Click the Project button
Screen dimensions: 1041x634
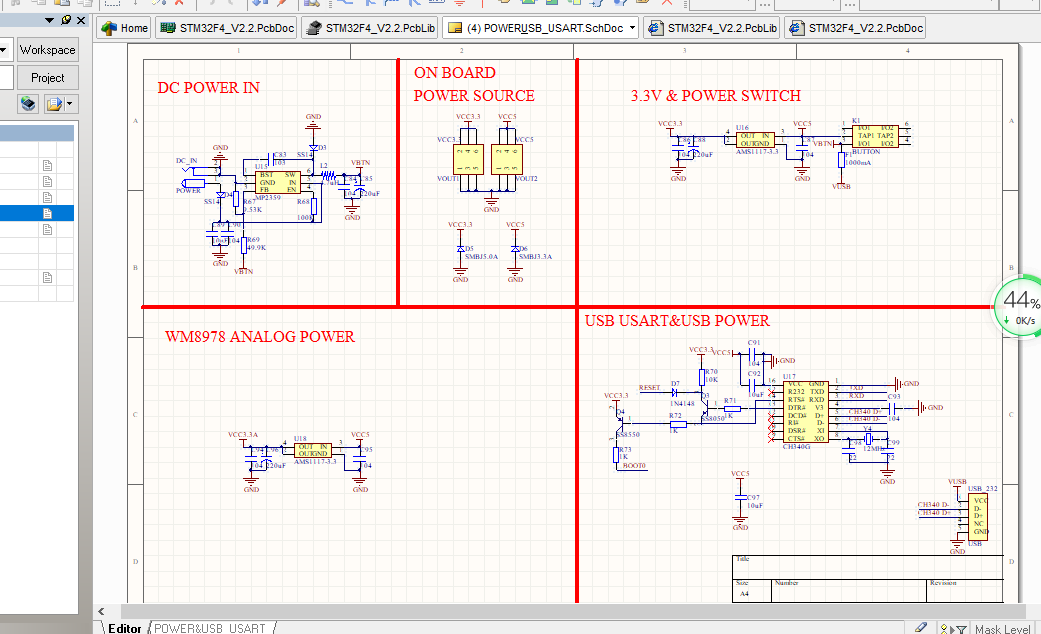[x=47, y=78]
